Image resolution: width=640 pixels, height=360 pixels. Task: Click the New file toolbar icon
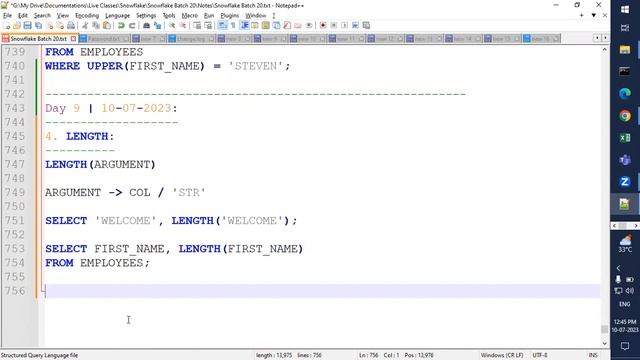[7, 25]
